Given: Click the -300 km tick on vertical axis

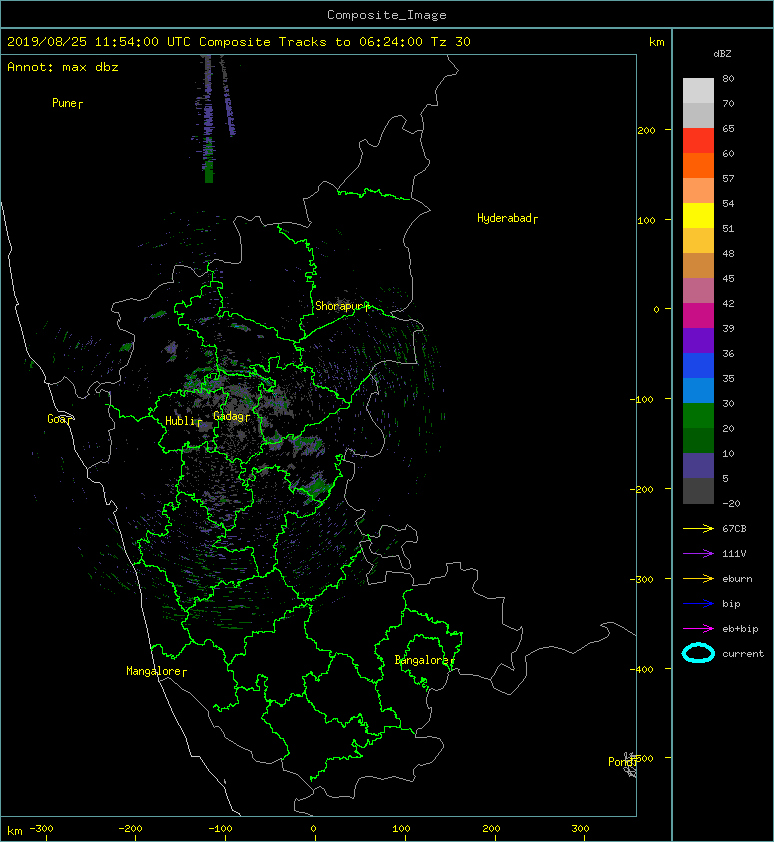Looking at the screenshot, I should coord(642,579).
